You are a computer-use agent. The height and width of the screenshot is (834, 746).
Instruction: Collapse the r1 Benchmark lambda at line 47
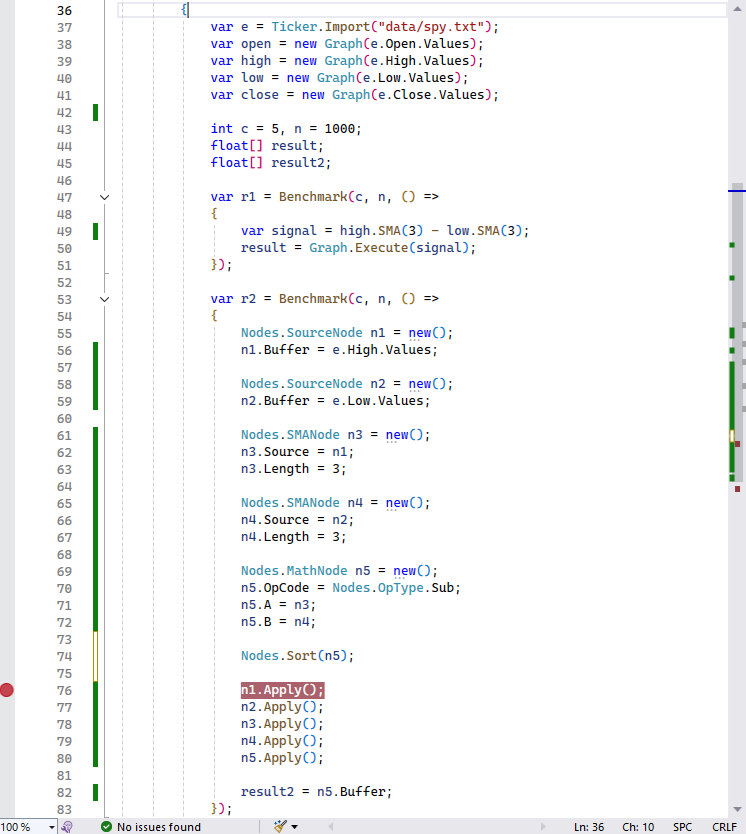coord(105,197)
